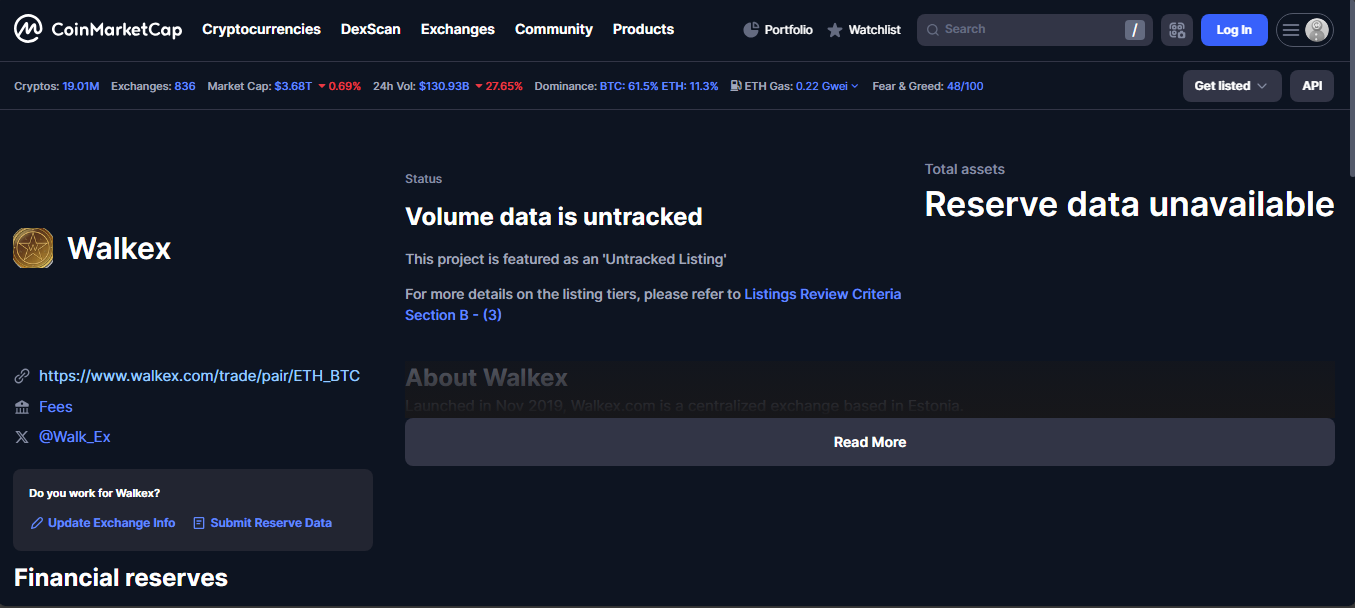Open the Cryptocurrencies menu

pos(261,30)
